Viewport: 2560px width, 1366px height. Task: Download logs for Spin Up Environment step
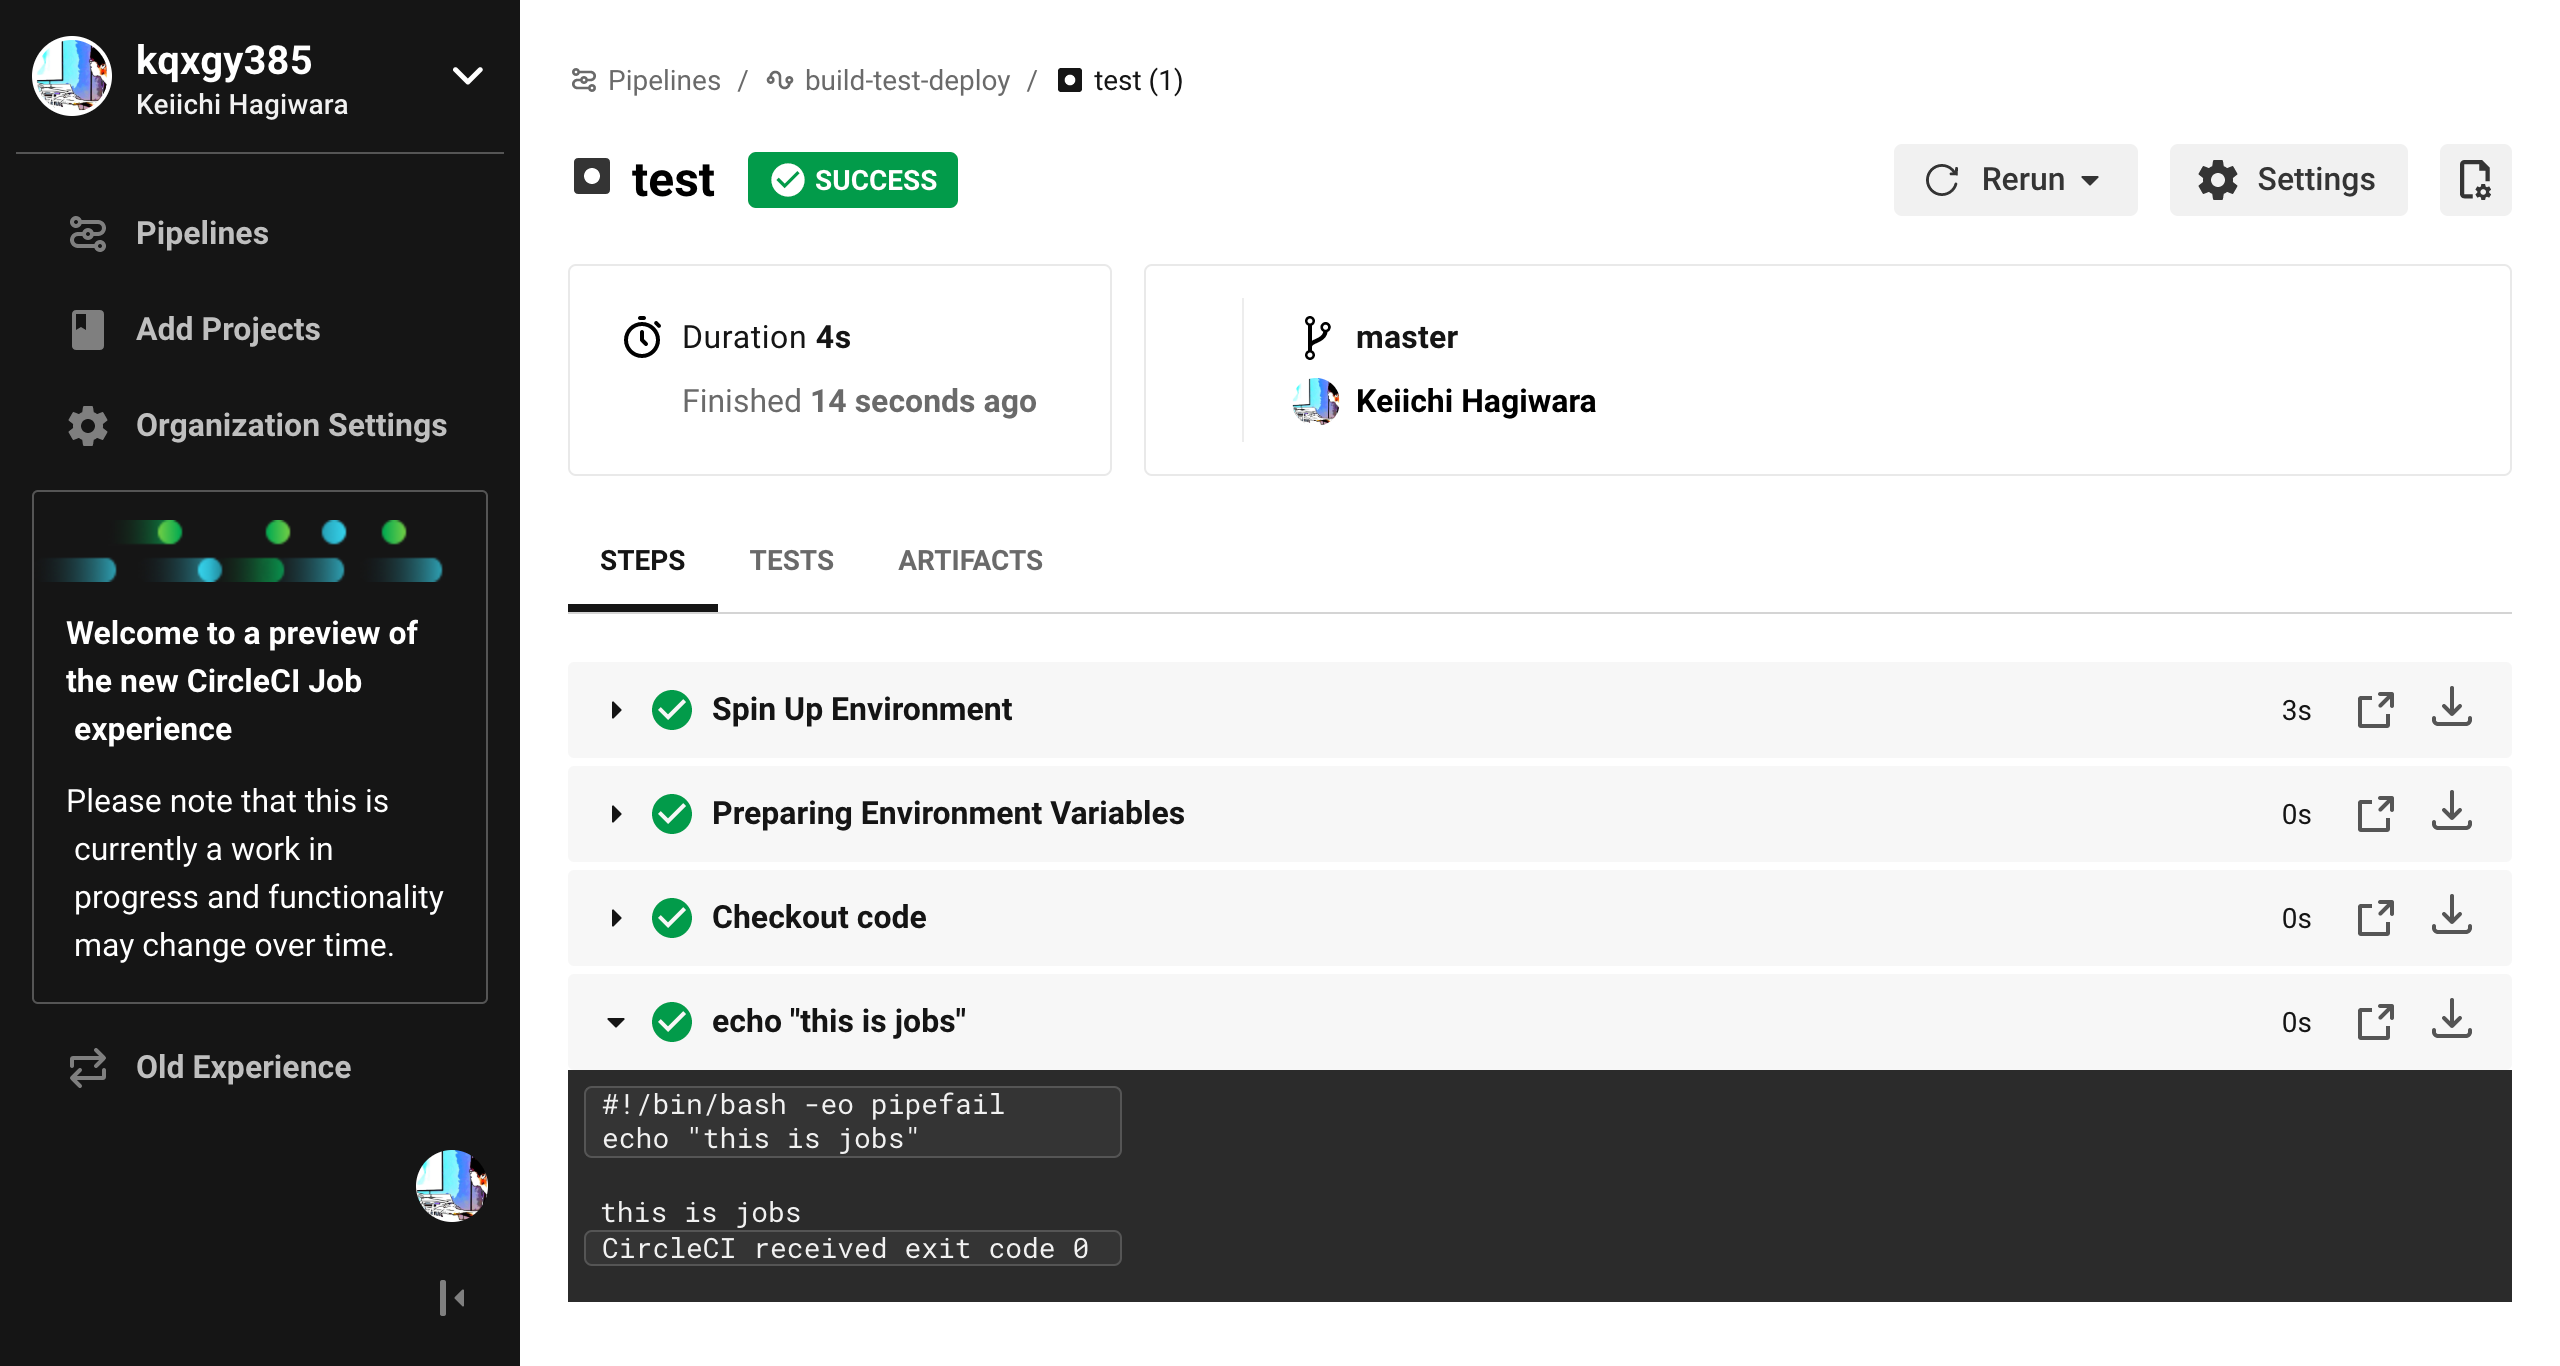[2452, 709]
